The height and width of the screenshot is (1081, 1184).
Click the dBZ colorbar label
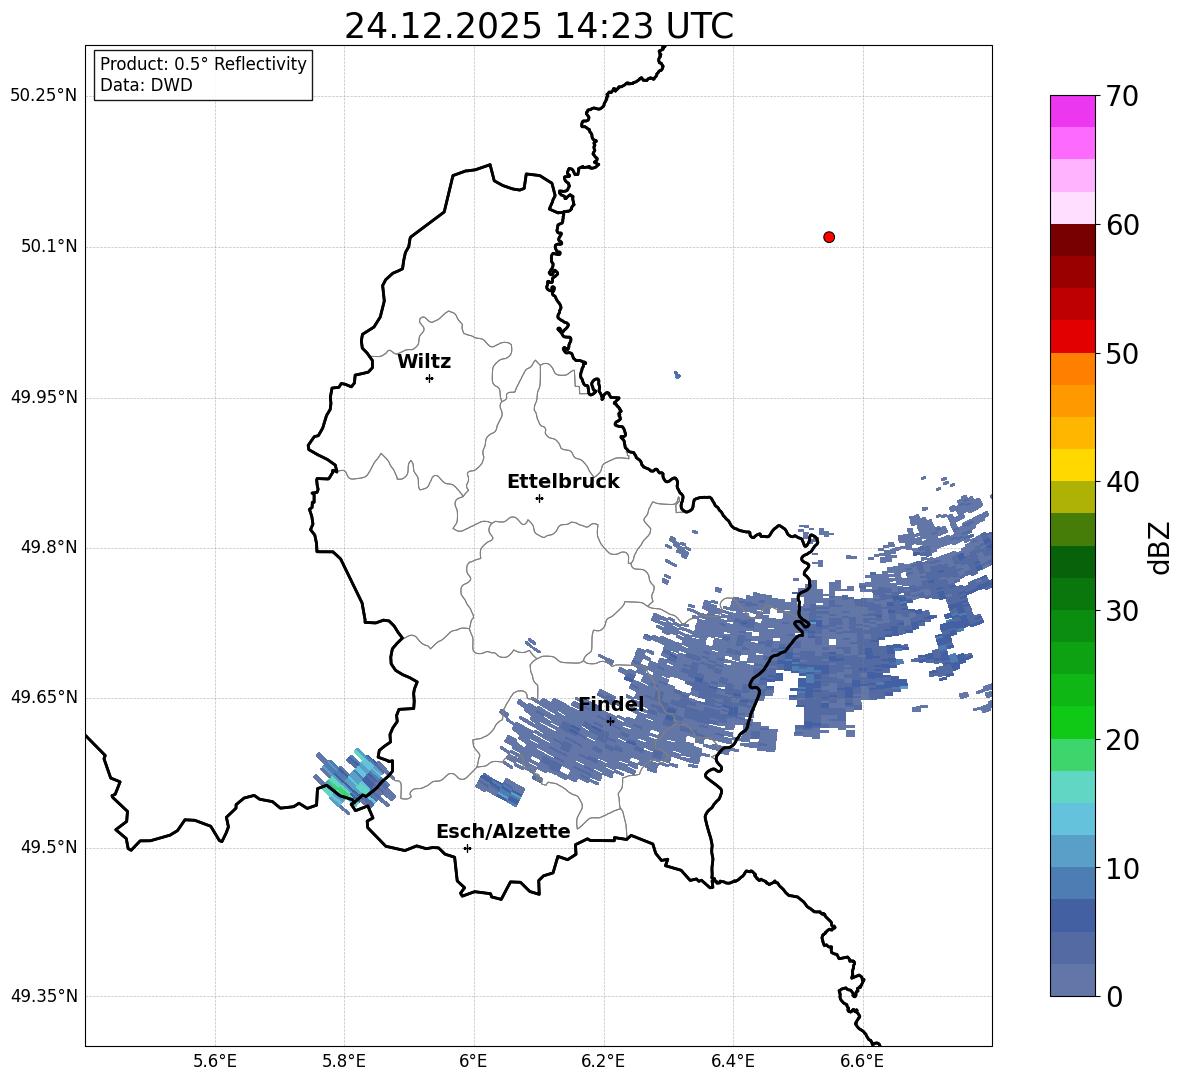point(1160,547)
